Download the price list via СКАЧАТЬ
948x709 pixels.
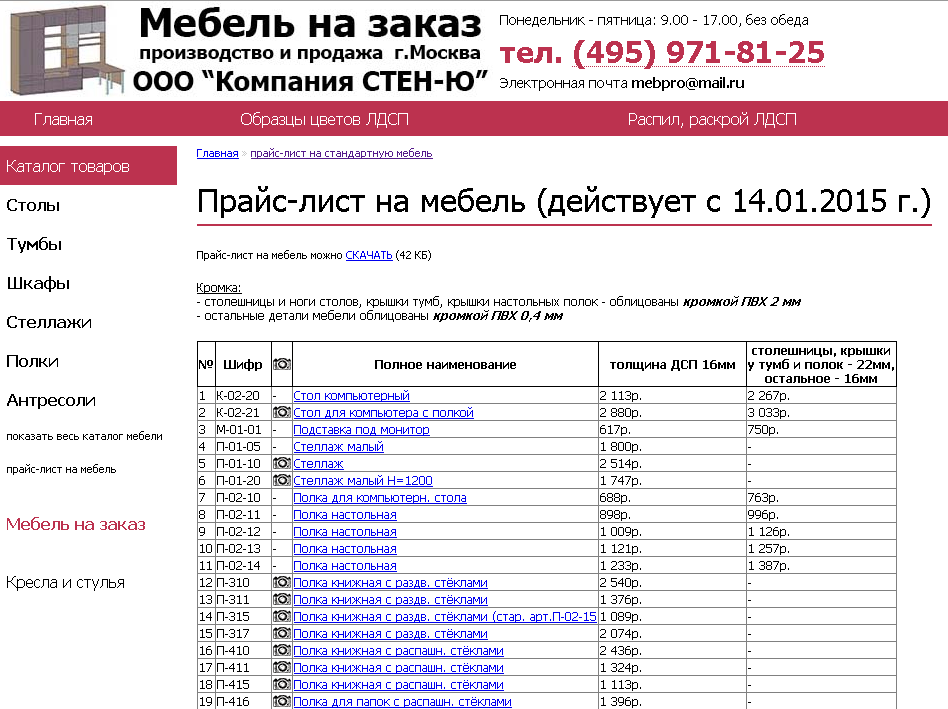point(369,255)
